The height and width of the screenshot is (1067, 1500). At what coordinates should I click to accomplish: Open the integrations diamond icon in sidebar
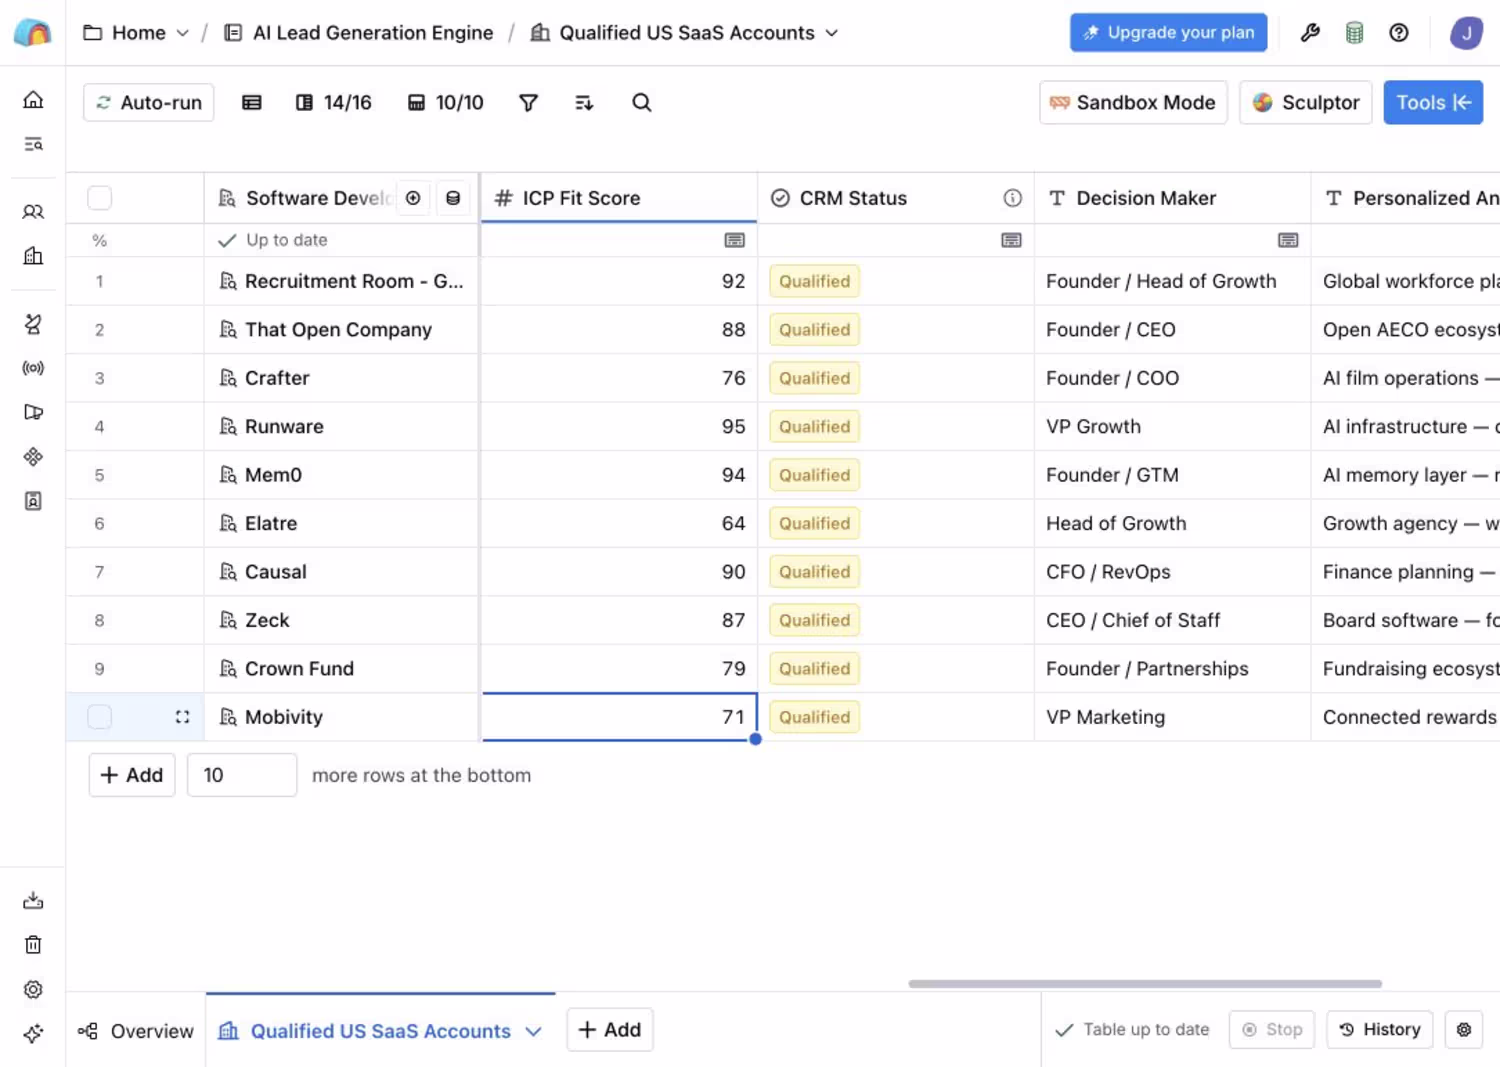tap(33, 456)
